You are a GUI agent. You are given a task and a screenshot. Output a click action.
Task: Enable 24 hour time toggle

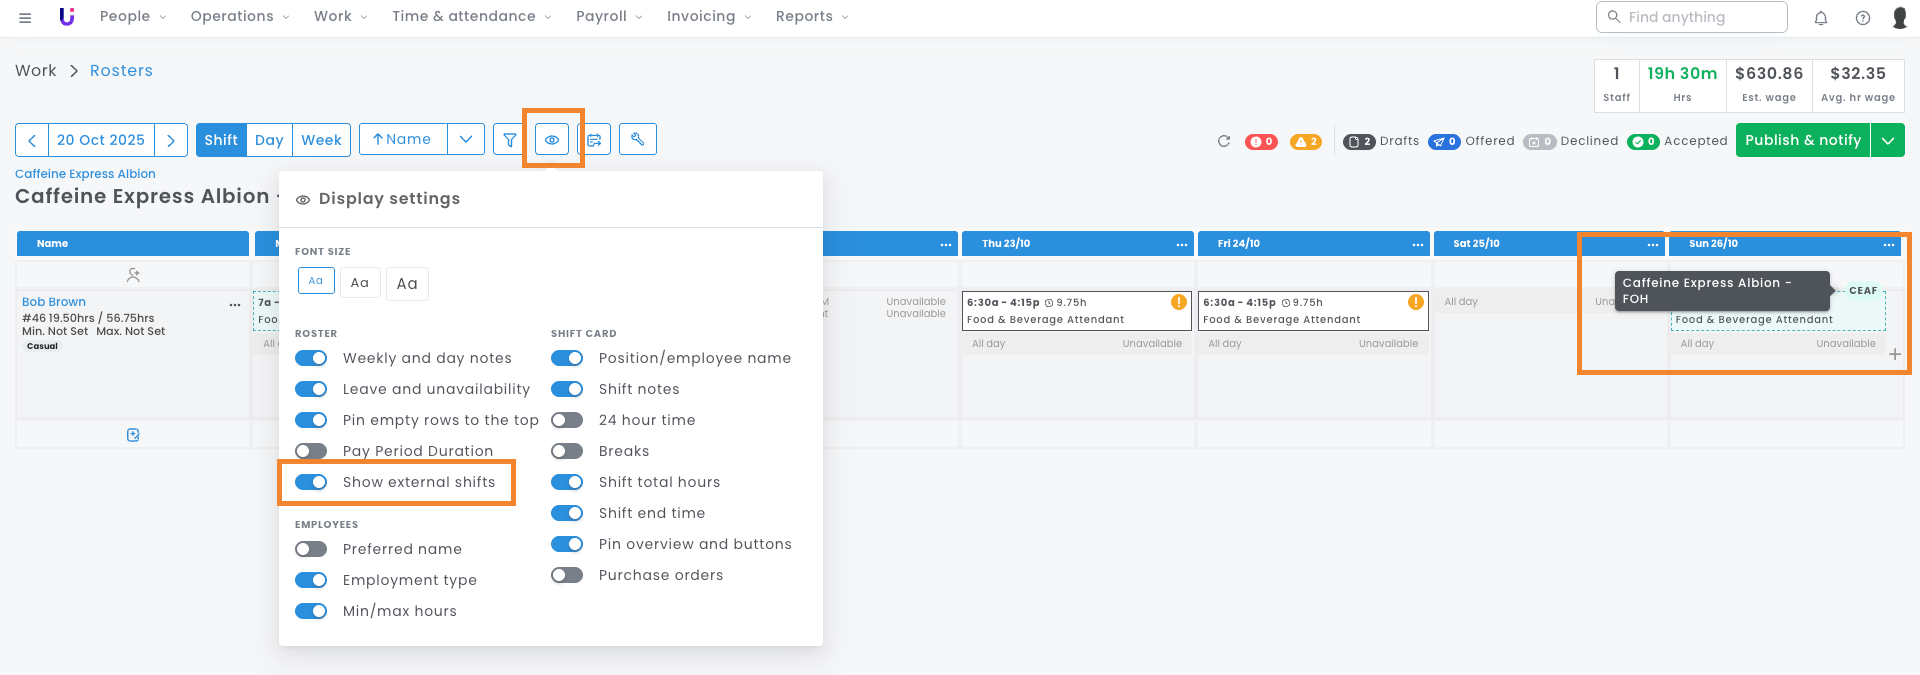coord(567,420)
